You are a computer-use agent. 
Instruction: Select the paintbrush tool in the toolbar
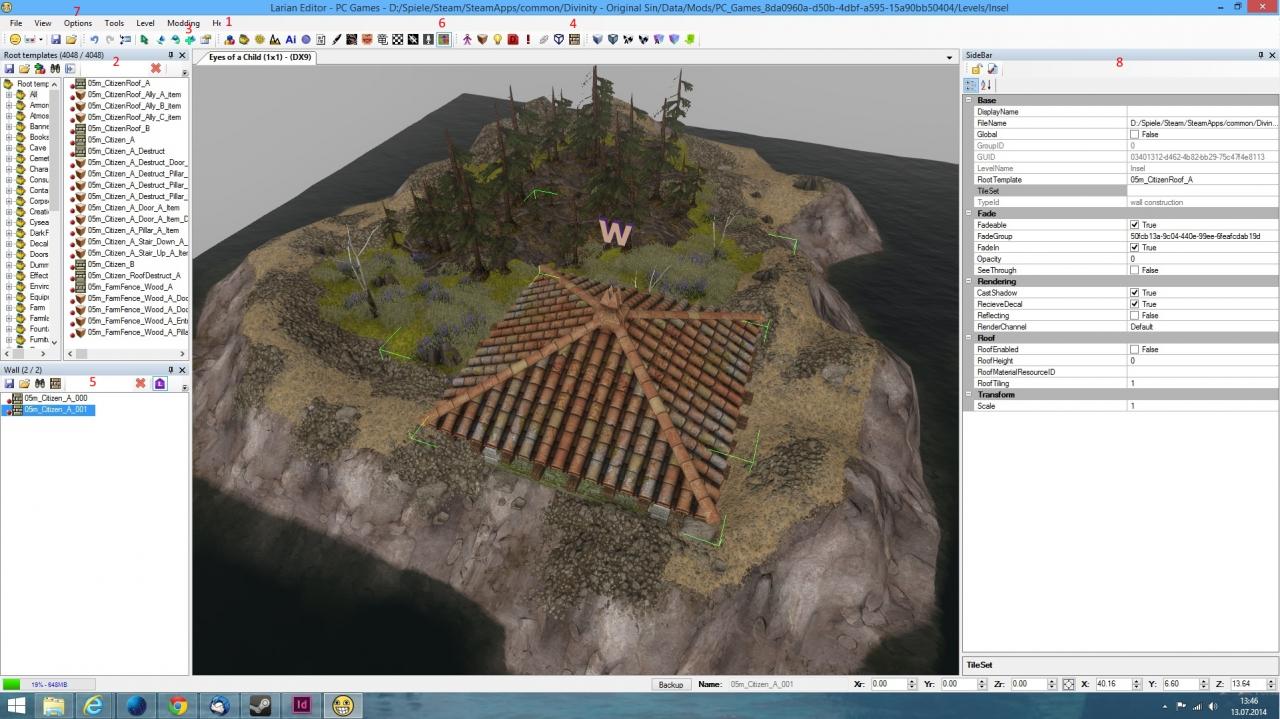(337, 39)
